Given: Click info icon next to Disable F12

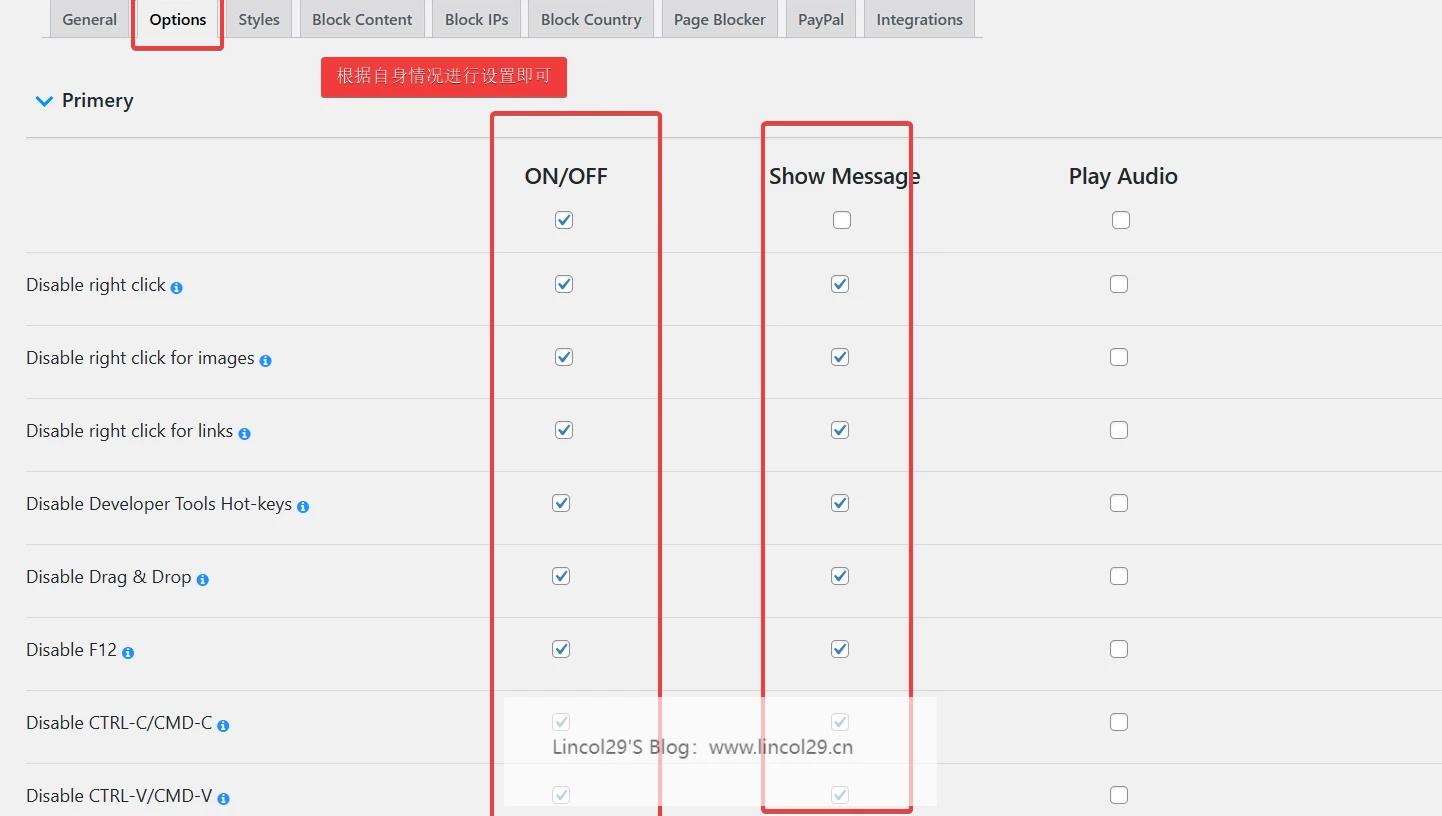Looking at the screenshot, I should (x=128, y=653).
